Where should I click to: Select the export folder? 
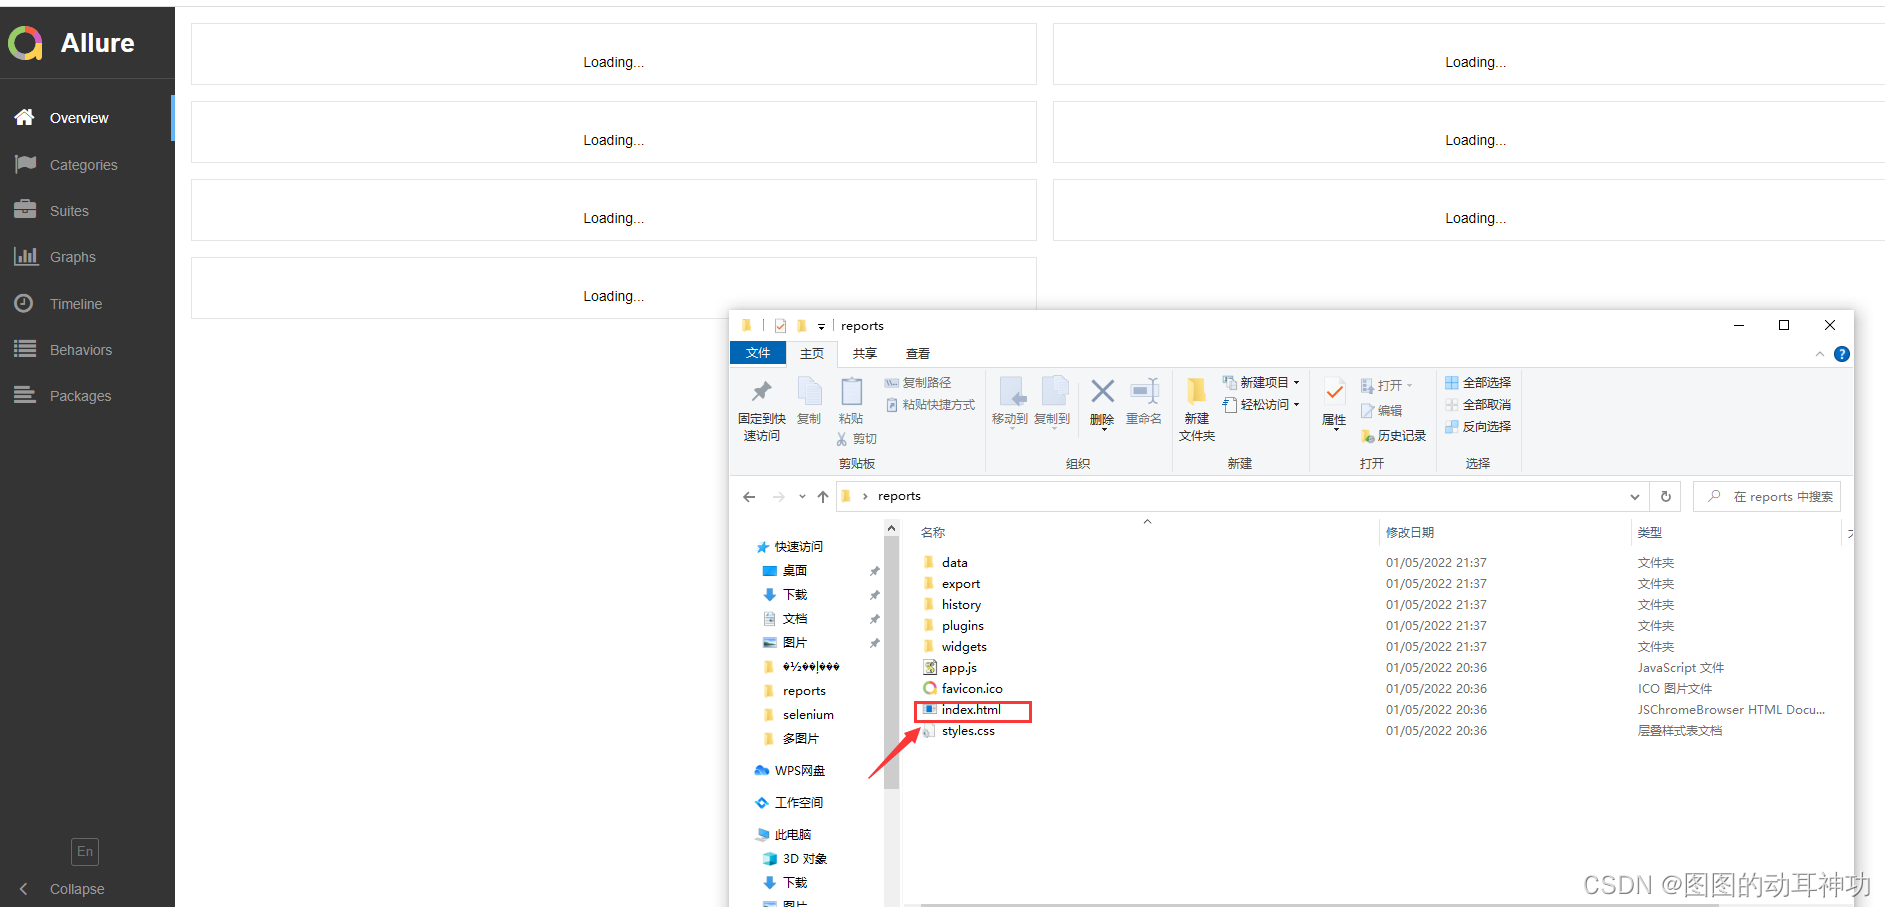[960, 584]
